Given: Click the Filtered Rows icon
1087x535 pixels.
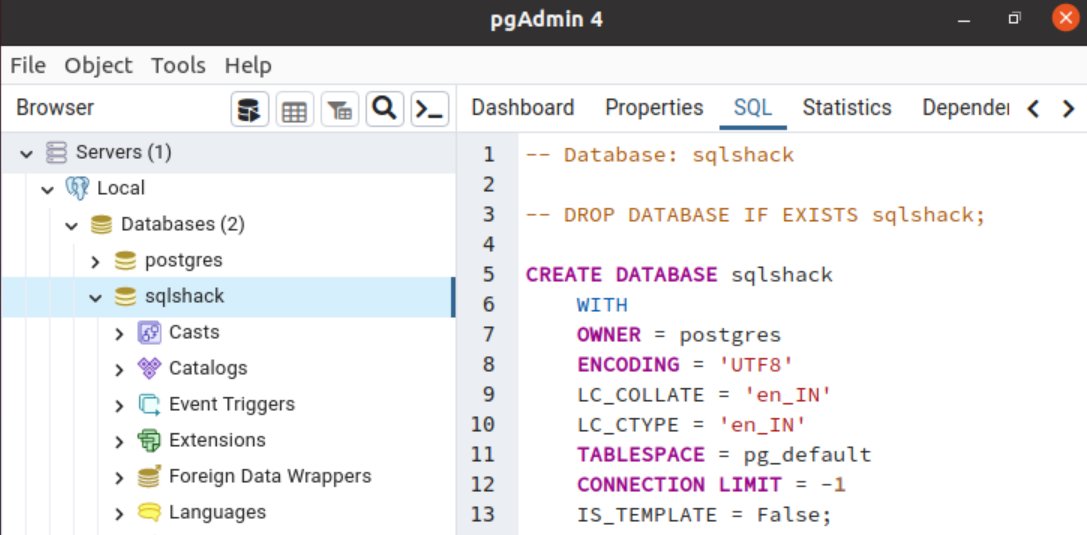Looking at the screenshot, I should point(340,109).
